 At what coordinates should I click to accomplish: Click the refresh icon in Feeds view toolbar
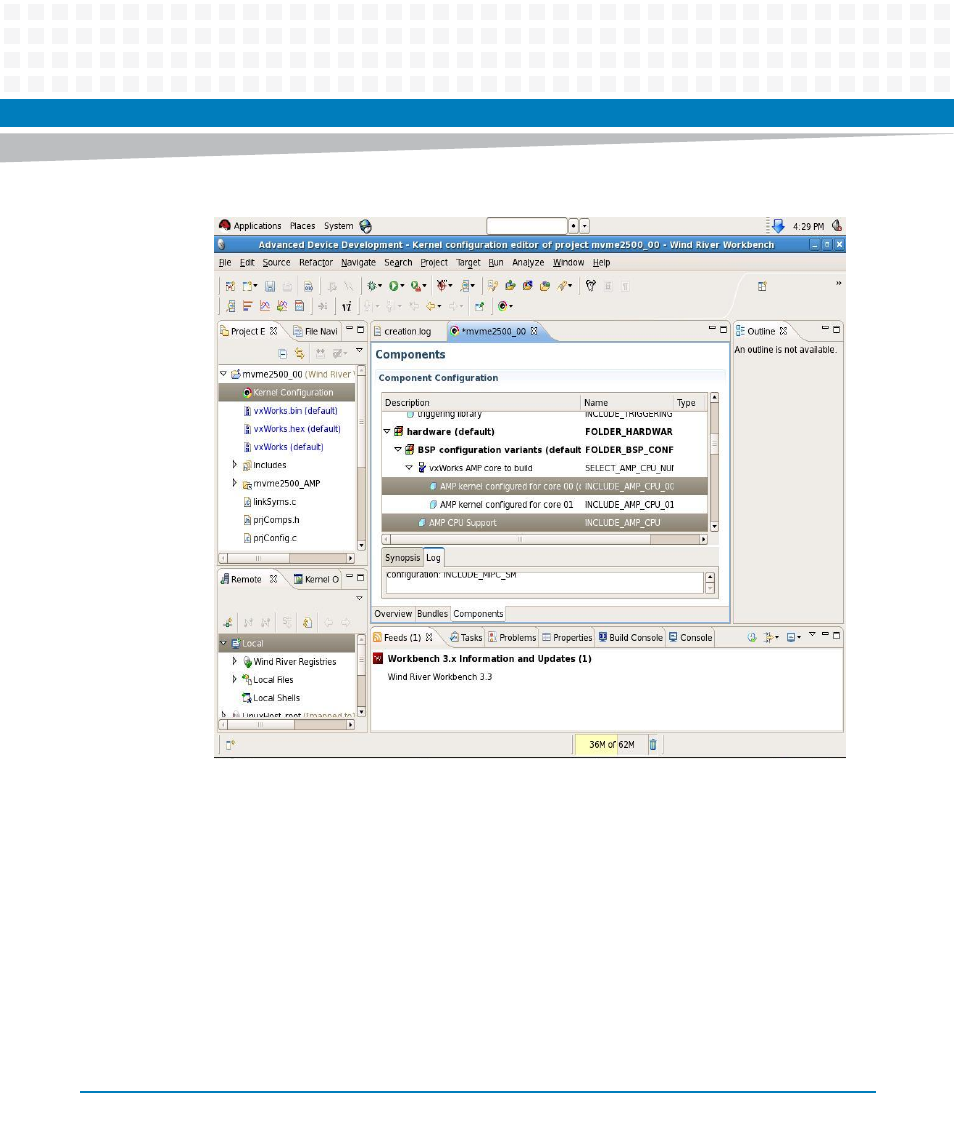coord(752,637)
